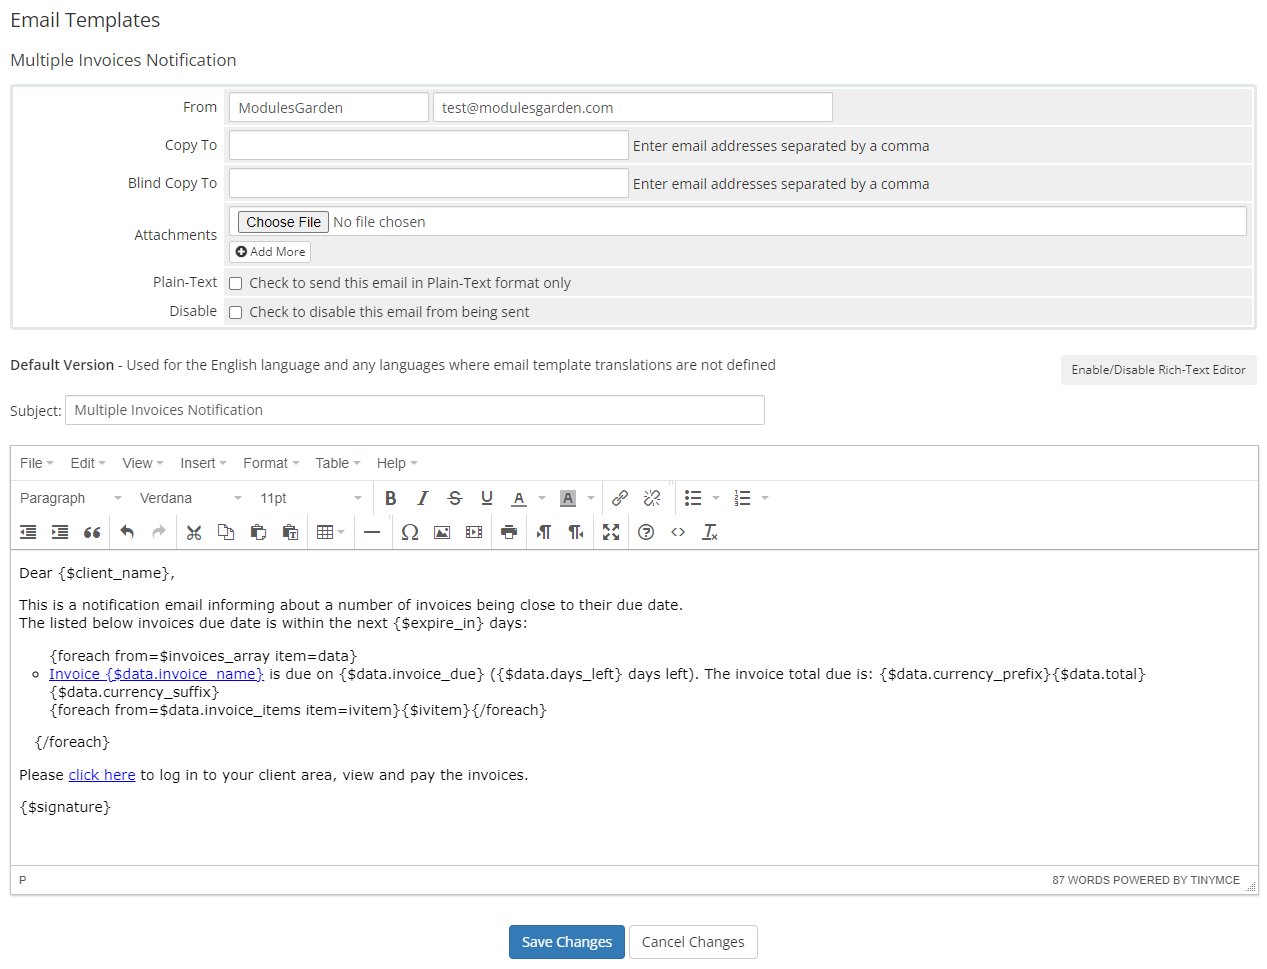This screenshot has width=1267, height=969.
Task: Enable the Disable email sending checkbox
Action: coord(235,312)
